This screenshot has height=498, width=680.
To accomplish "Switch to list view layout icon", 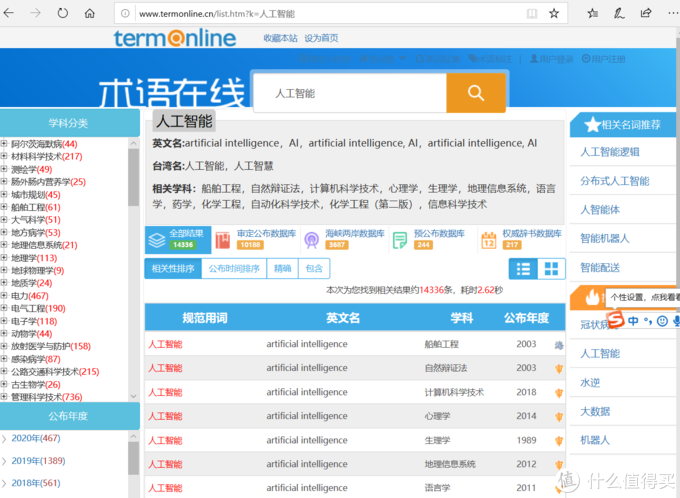I will (523, 269).
